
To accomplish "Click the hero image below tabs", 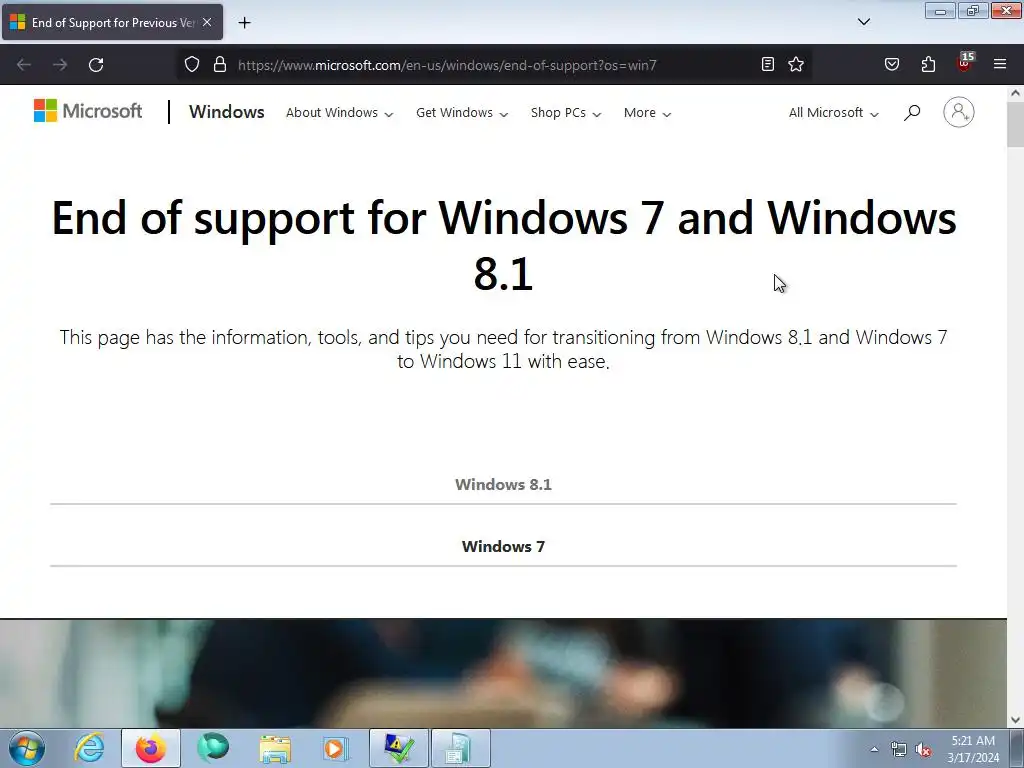I will tap(504, 673).
